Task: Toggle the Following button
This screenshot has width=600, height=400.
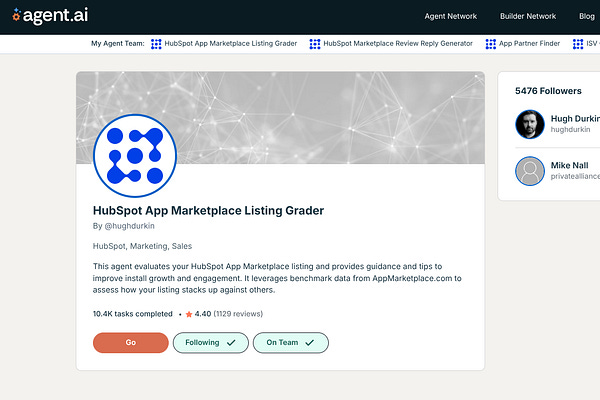Action: 210,343
